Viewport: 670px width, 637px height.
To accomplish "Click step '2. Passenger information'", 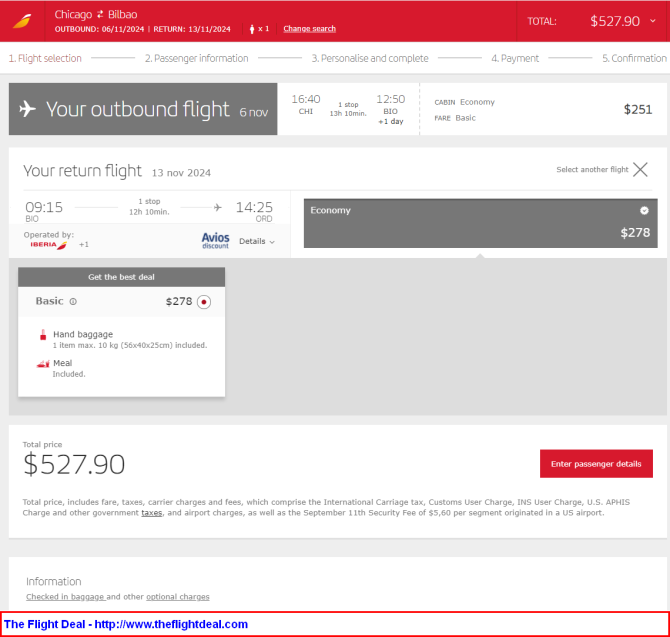I will click(x=197, y=58).
